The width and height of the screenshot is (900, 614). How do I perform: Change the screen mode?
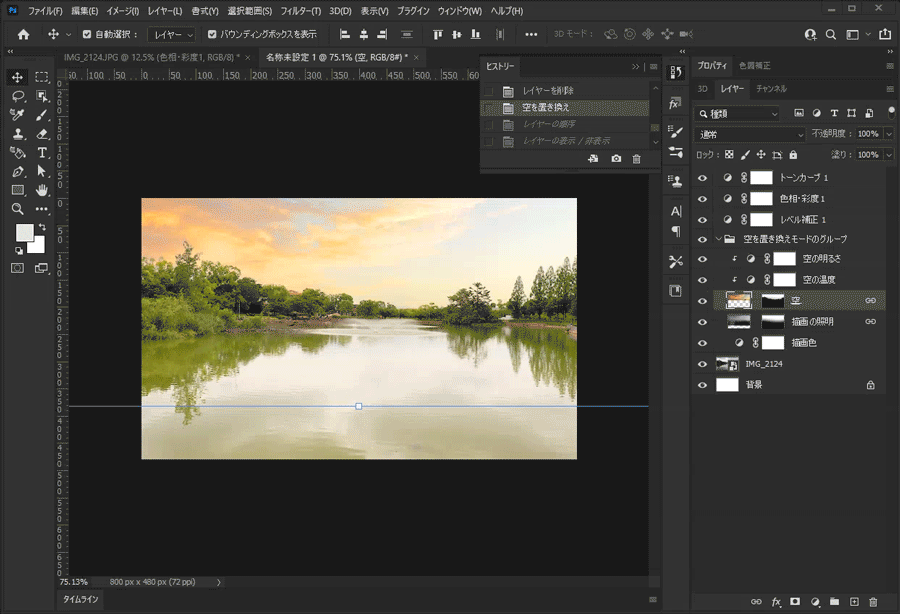(x=41, y=268)
